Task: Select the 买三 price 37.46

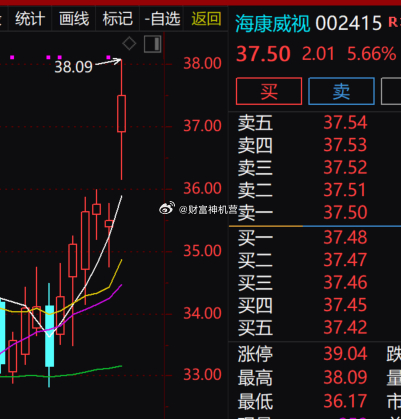Action: (345, 282)
